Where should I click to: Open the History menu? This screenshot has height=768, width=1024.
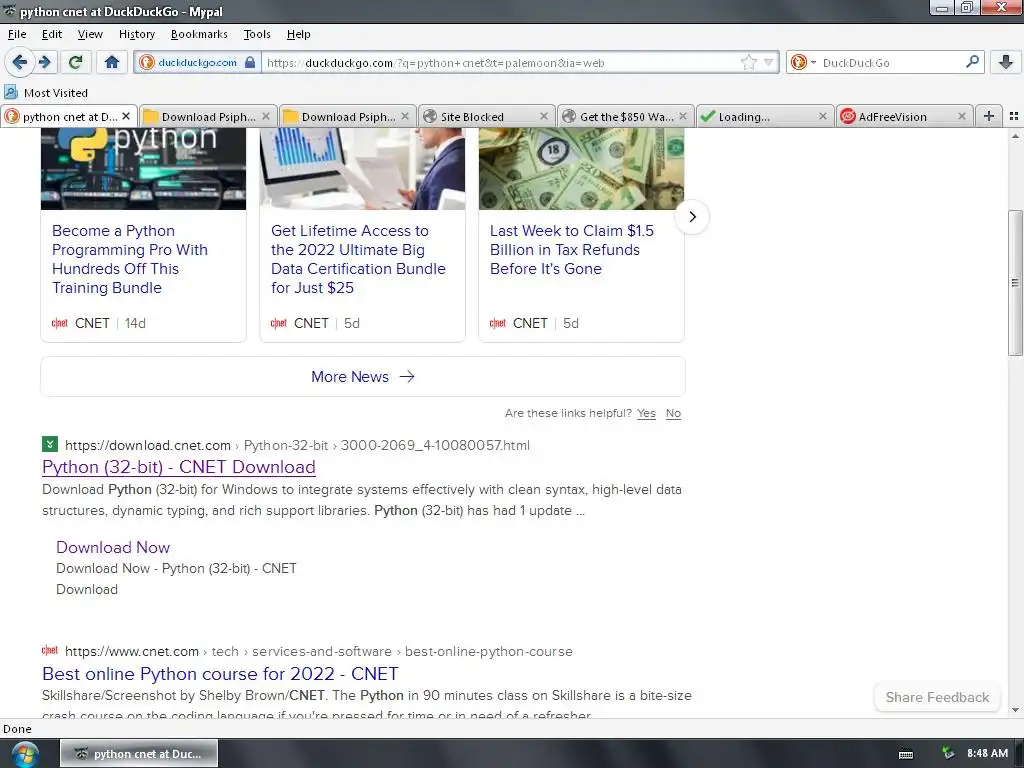click(x=136, y=34)
